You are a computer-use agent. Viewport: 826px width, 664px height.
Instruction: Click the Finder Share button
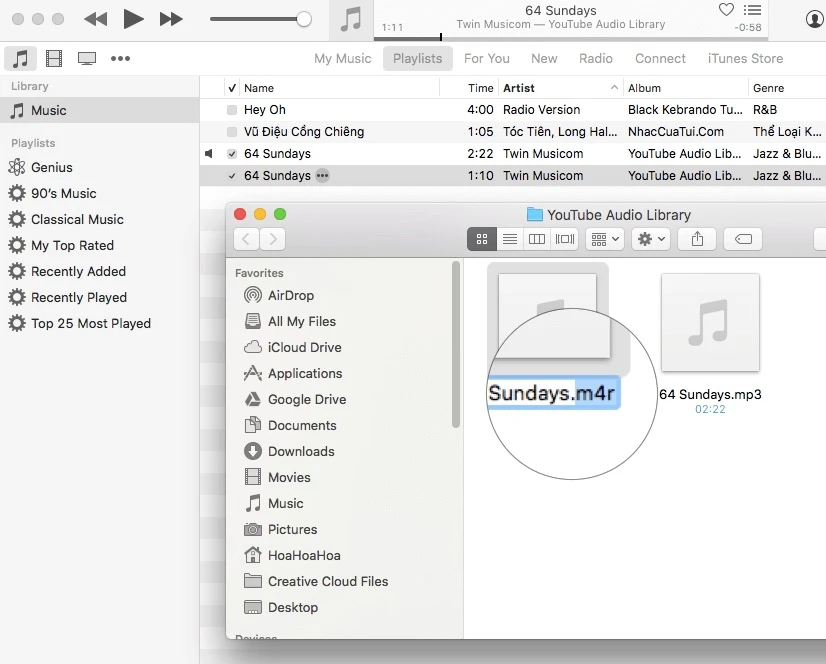(697, 239)
